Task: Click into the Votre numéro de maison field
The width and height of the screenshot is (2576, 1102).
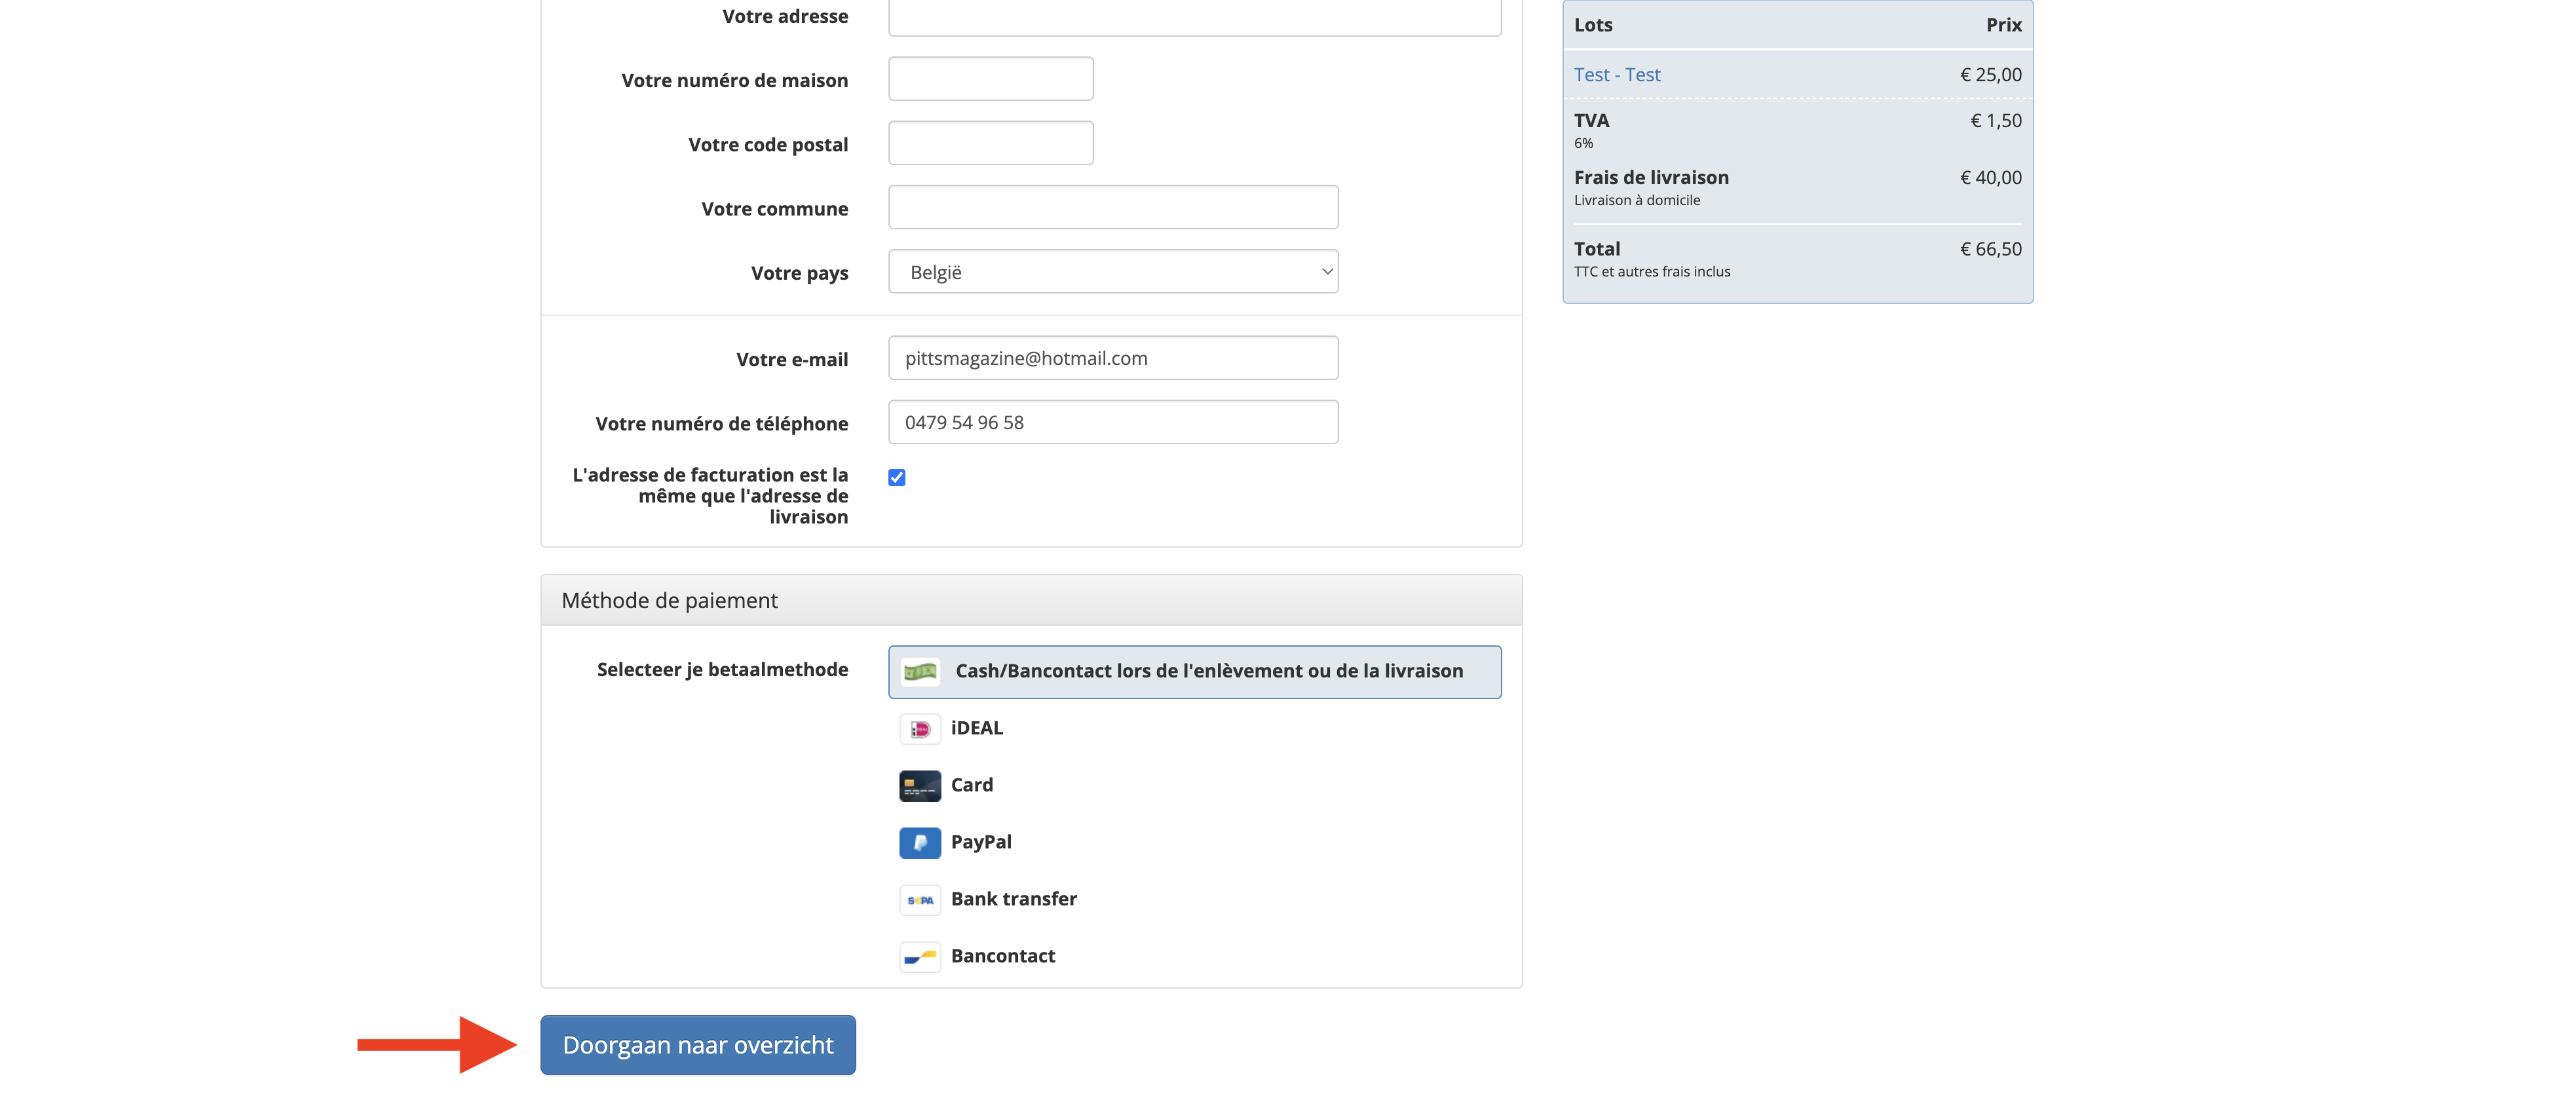Action: (x=990, y=79)
